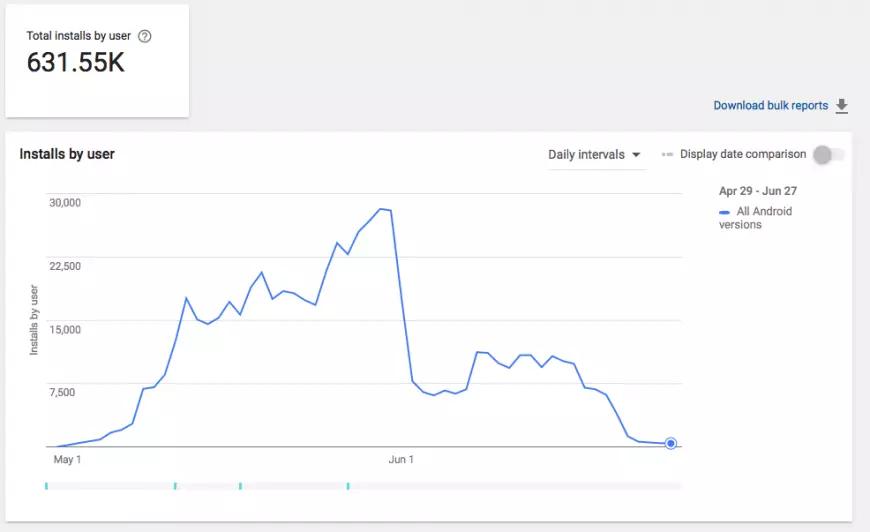Open the Download bulk reports link
Image resolution: width=870 pixels, height=532 pixels.
(770, 106)
